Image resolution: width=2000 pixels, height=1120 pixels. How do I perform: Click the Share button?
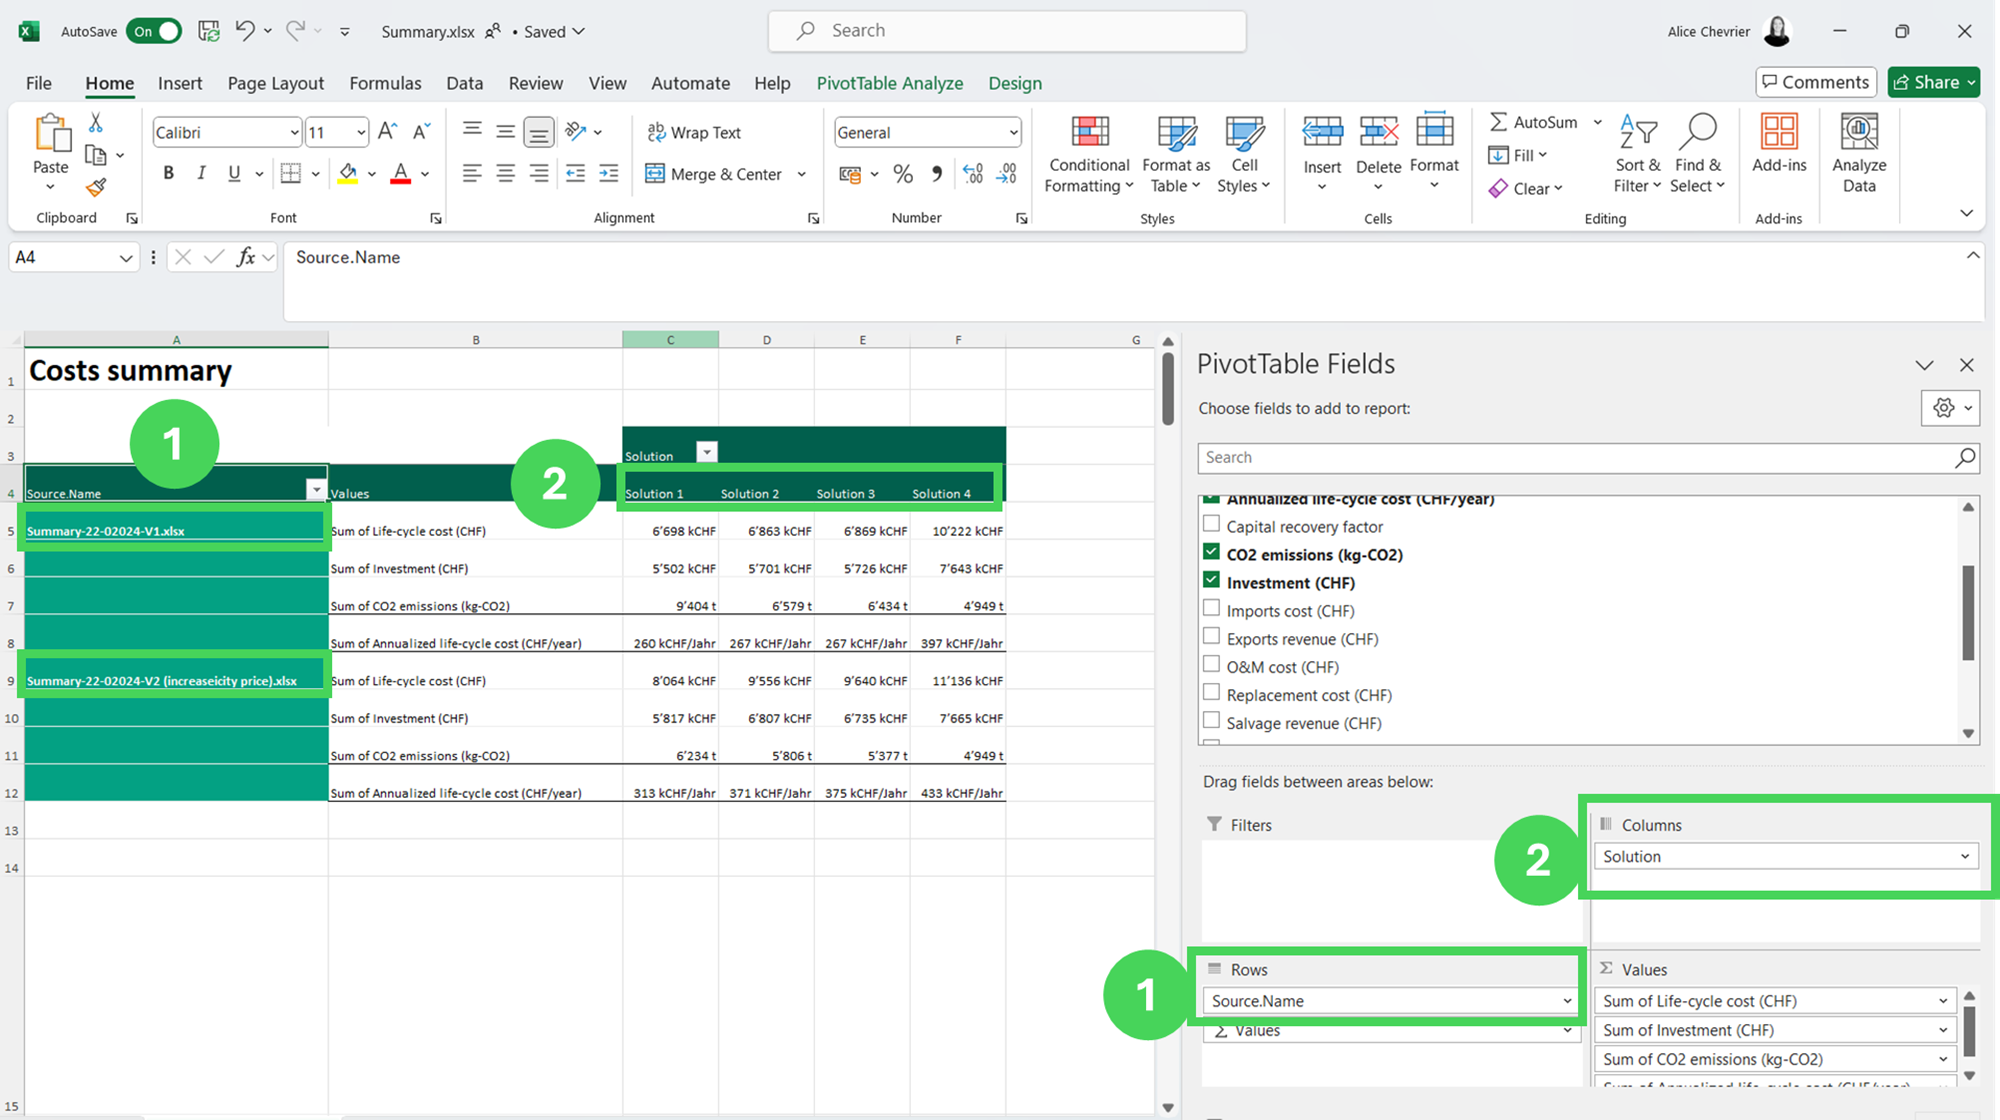(1926, 82)
